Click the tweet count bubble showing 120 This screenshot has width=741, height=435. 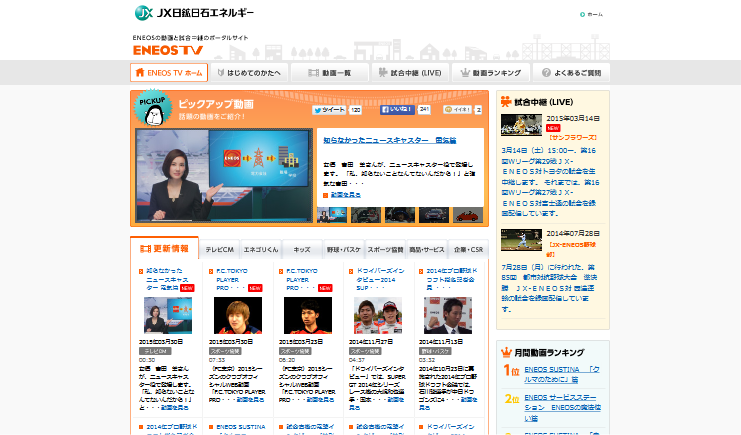[355, 110]
